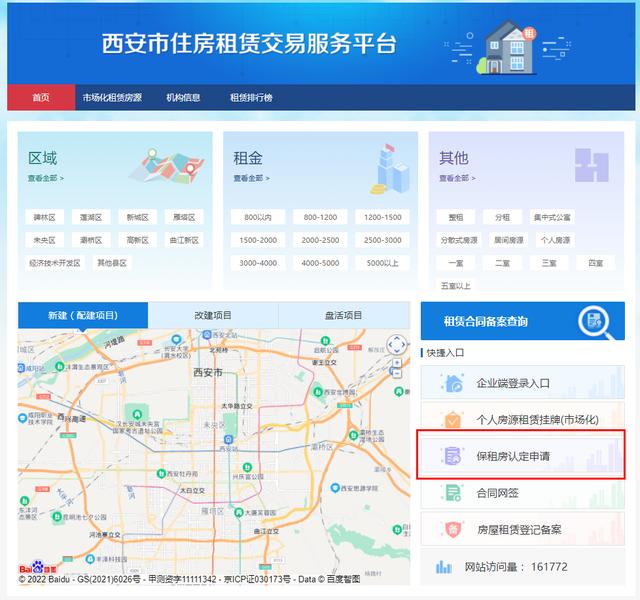Open 保租房认定申请 quick link
640x600 pixels.
pyautogui.click(x=522, y=456)
